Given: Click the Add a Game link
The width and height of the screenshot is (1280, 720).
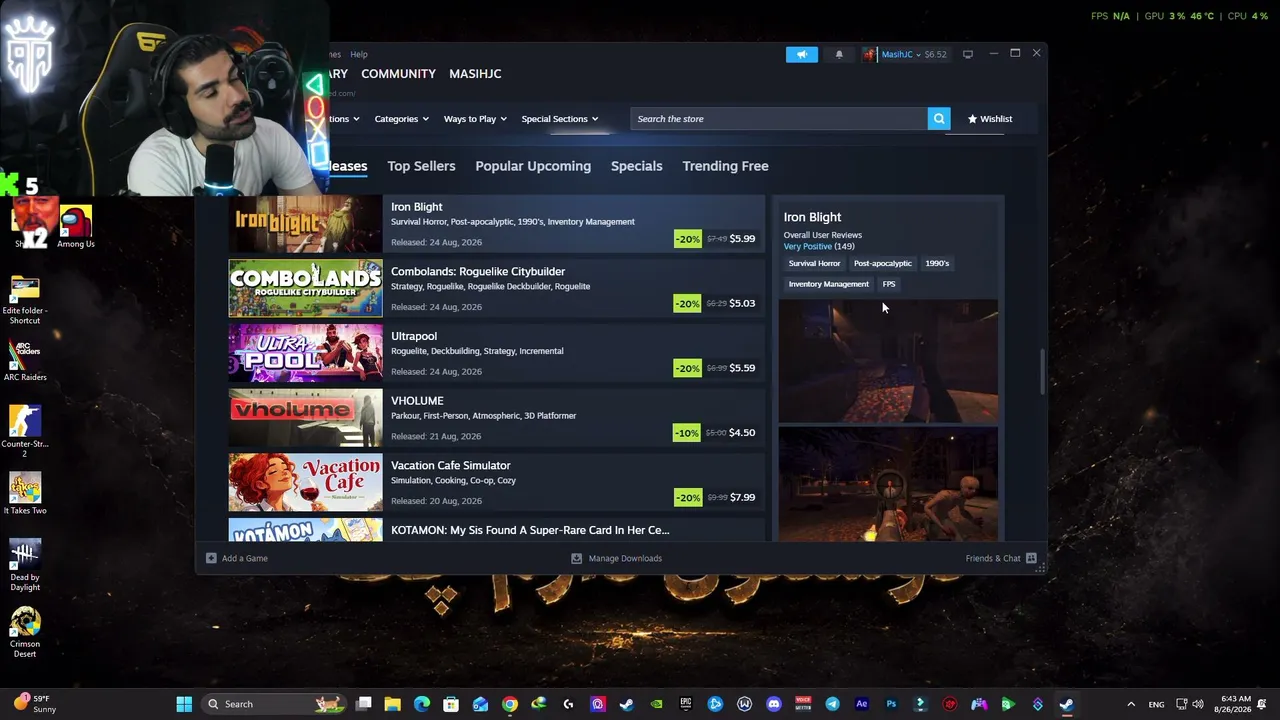Looking at the screenshot, I should coord(245,558).
